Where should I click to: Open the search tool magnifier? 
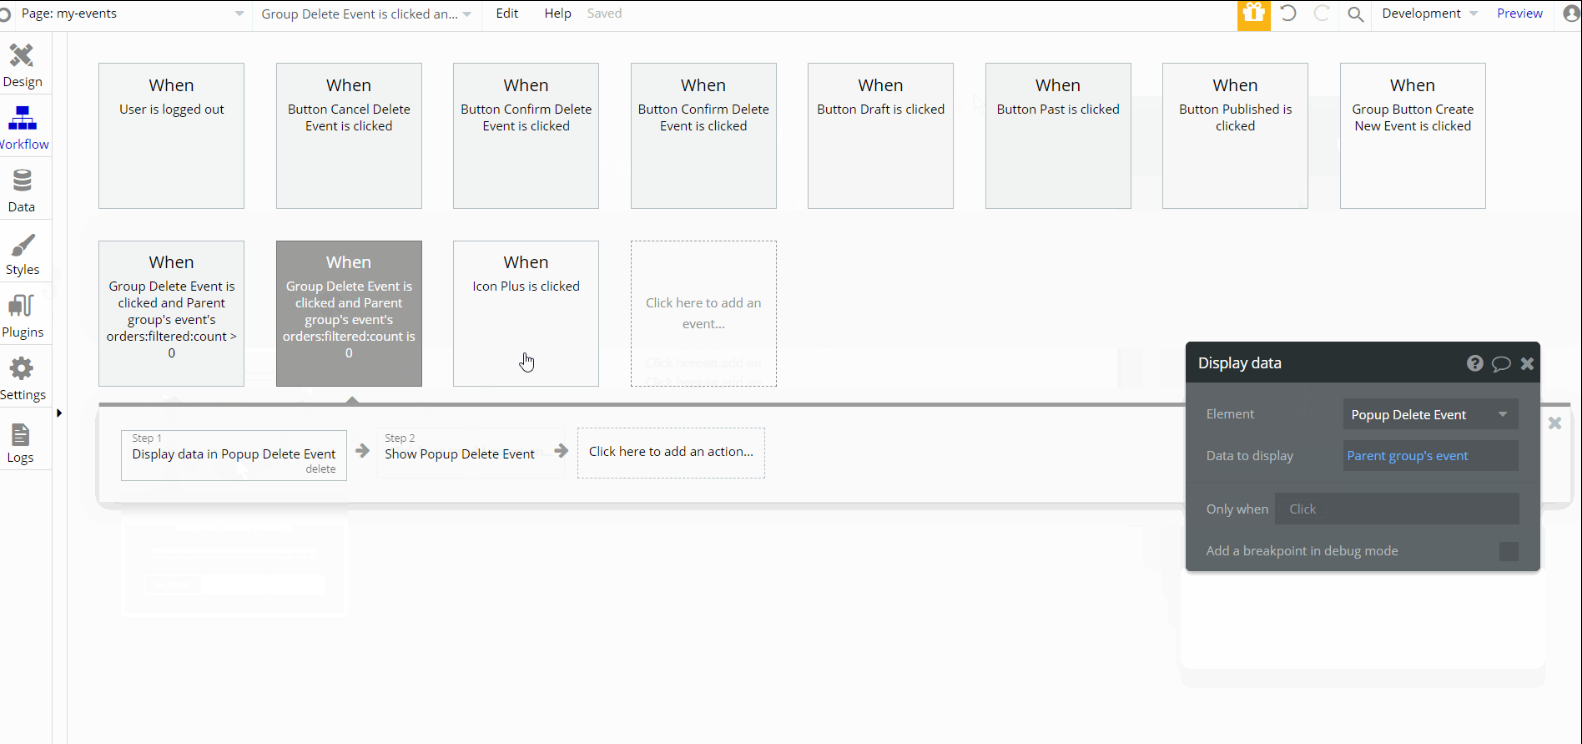click(1356, 14)
